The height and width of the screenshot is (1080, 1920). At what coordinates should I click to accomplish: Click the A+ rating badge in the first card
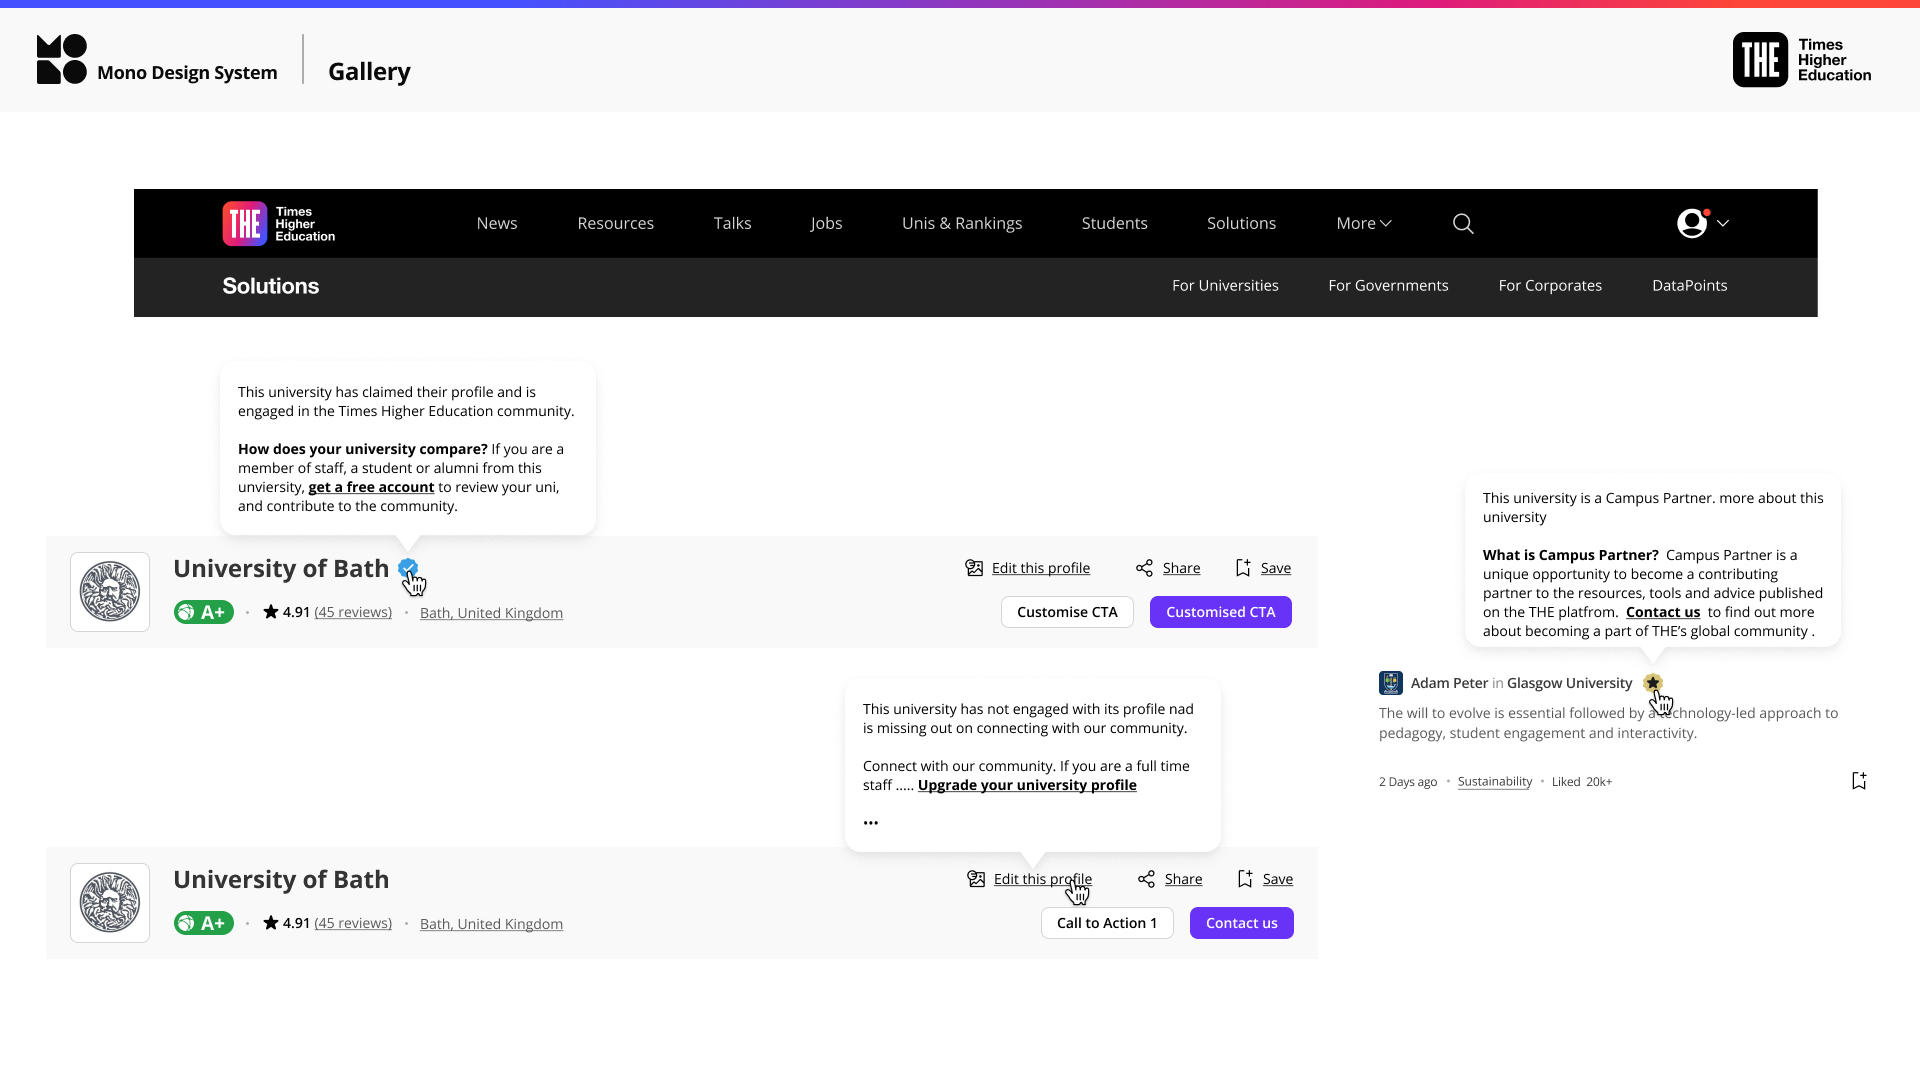point(203,612)
